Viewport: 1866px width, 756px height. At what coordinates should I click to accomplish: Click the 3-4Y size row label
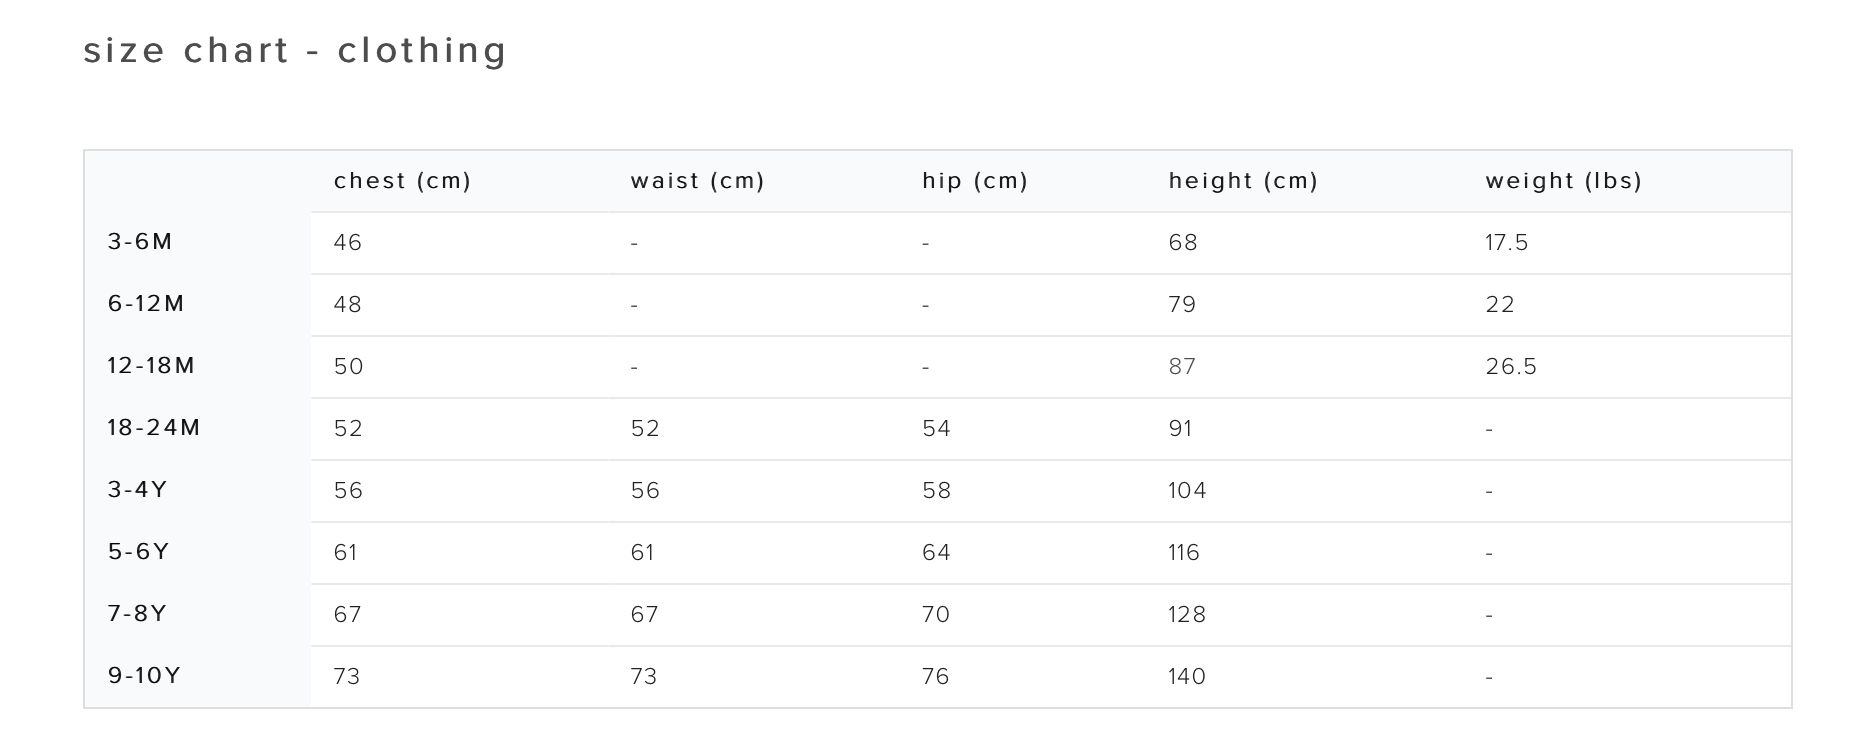pos(137,490)
